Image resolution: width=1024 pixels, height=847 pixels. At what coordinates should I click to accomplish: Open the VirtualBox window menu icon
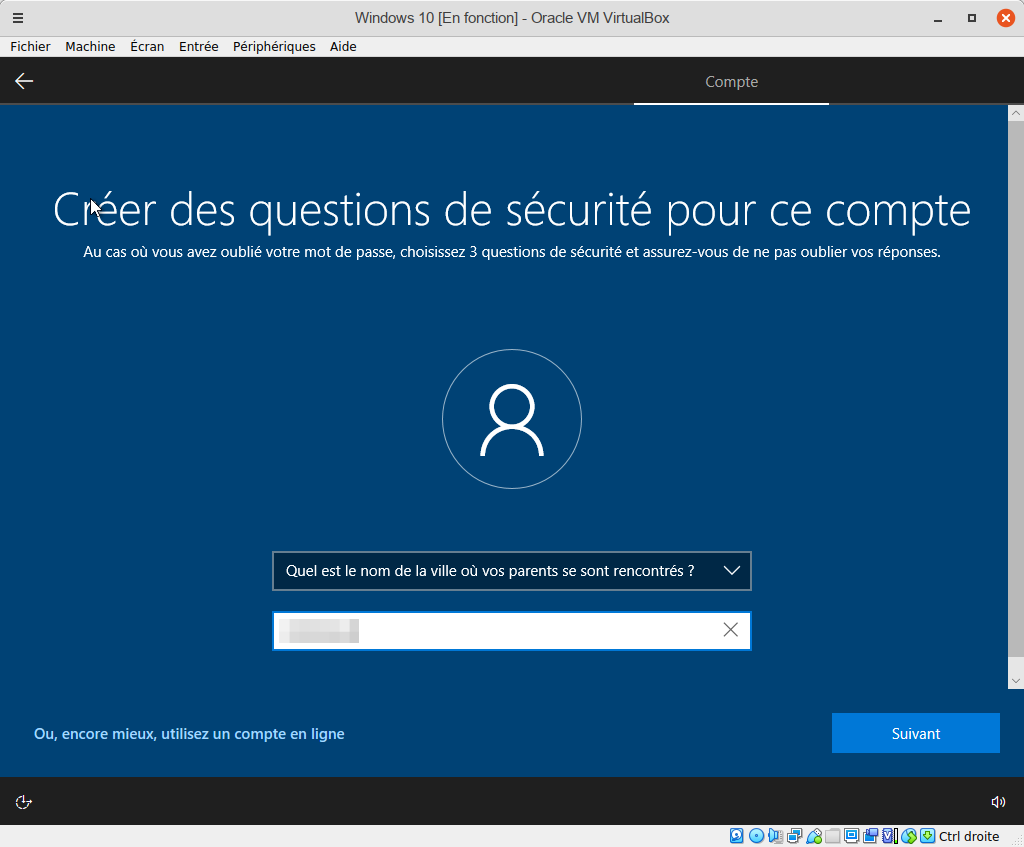coord(18,18)
